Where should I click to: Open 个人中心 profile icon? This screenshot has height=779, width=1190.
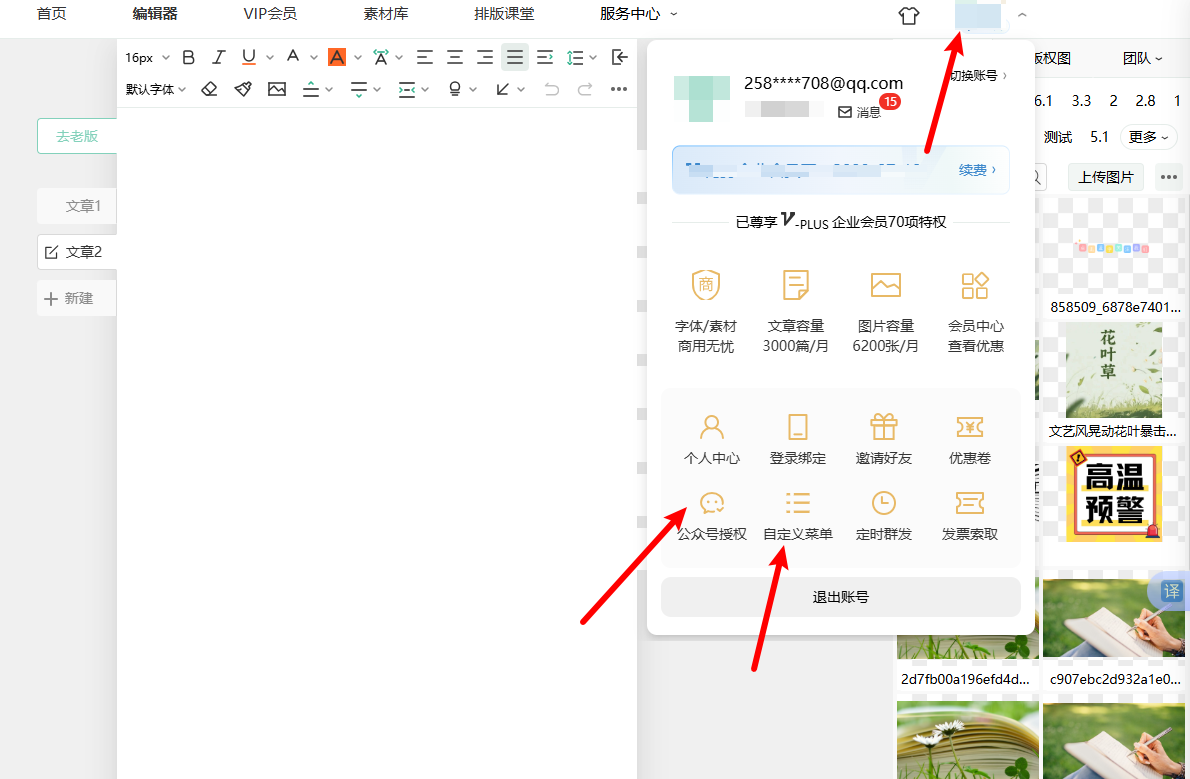(x=711, y=428)
